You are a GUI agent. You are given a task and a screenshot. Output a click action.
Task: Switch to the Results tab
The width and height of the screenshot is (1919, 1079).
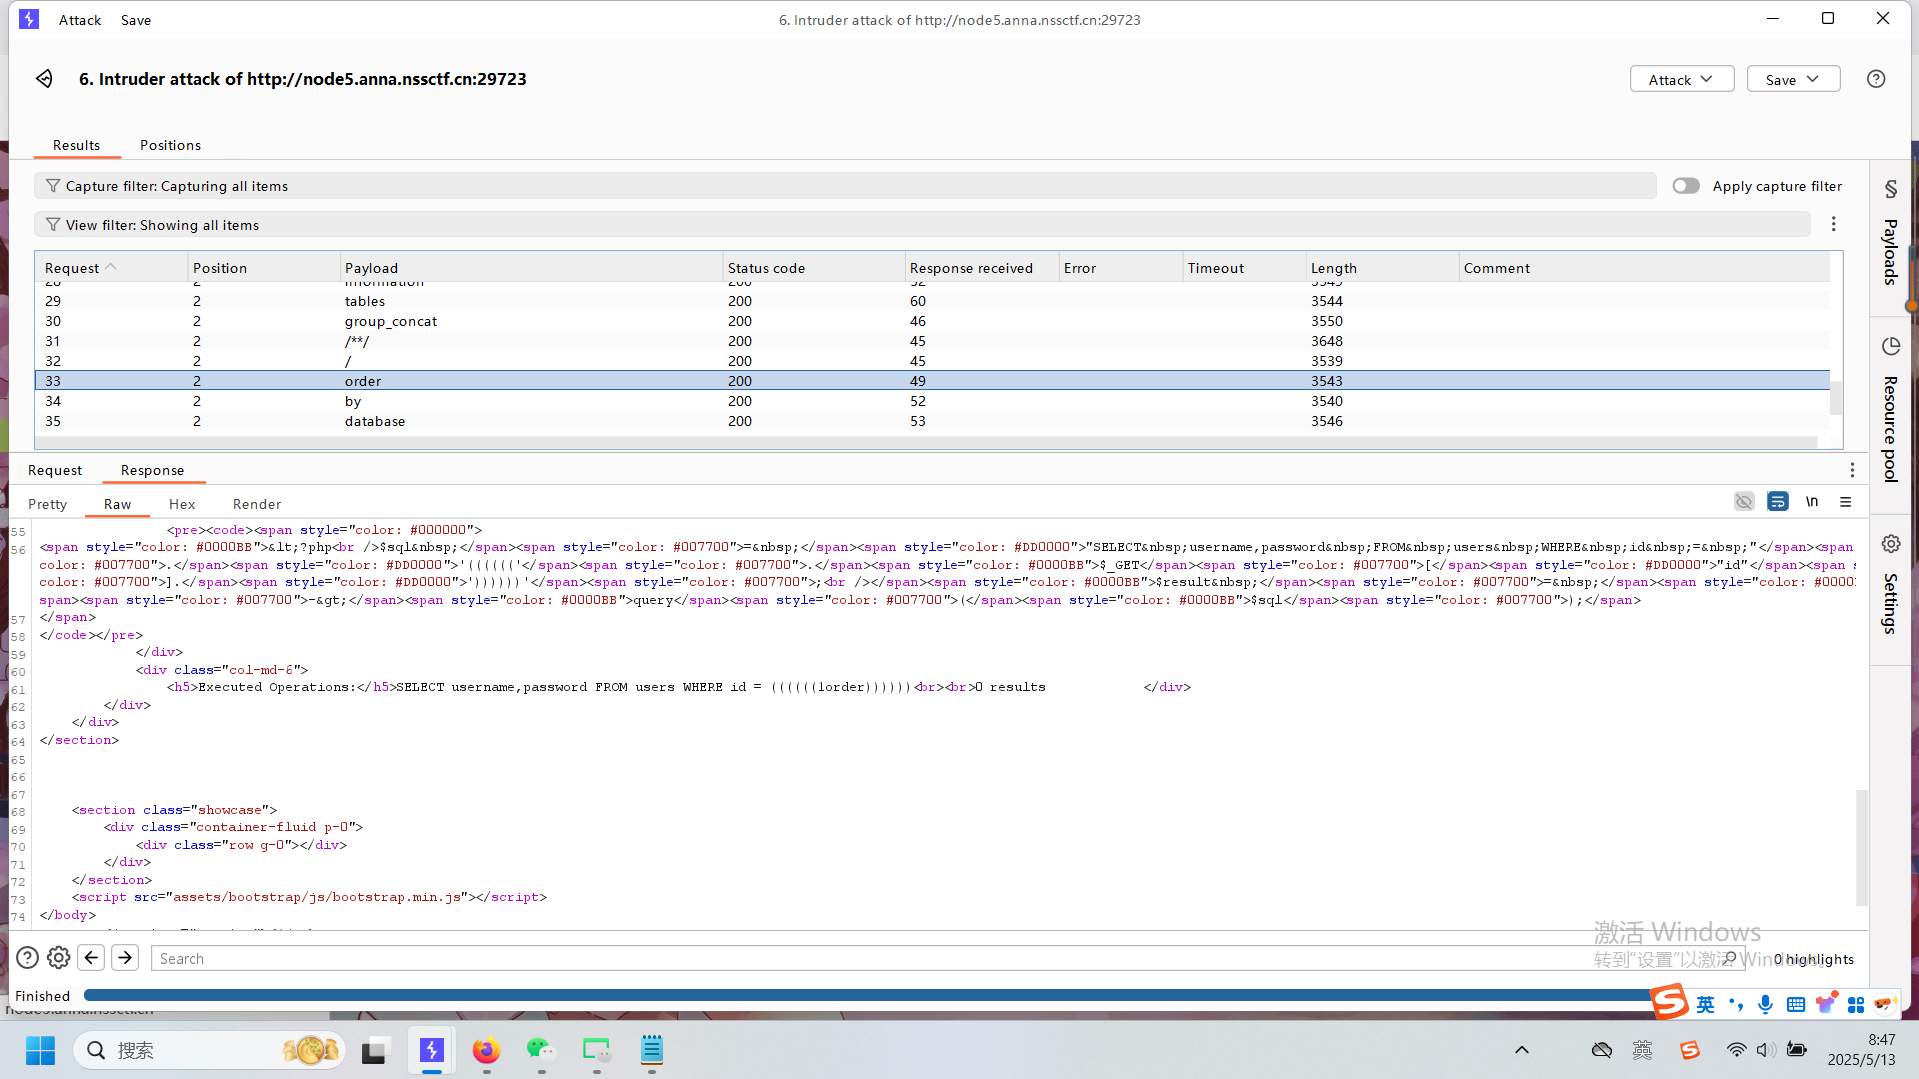click(77, 145)
